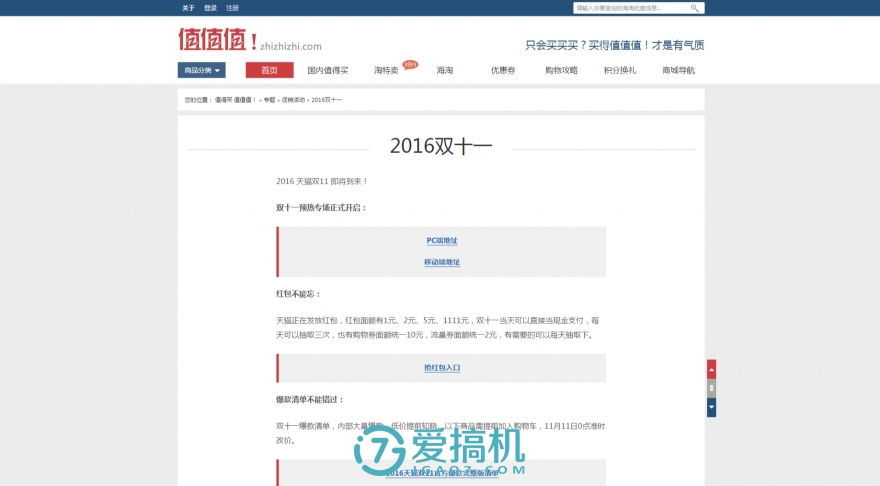Screen dimensions: 880x486
Task: Click the 专题 breadcrumb link
Action: 269,100
